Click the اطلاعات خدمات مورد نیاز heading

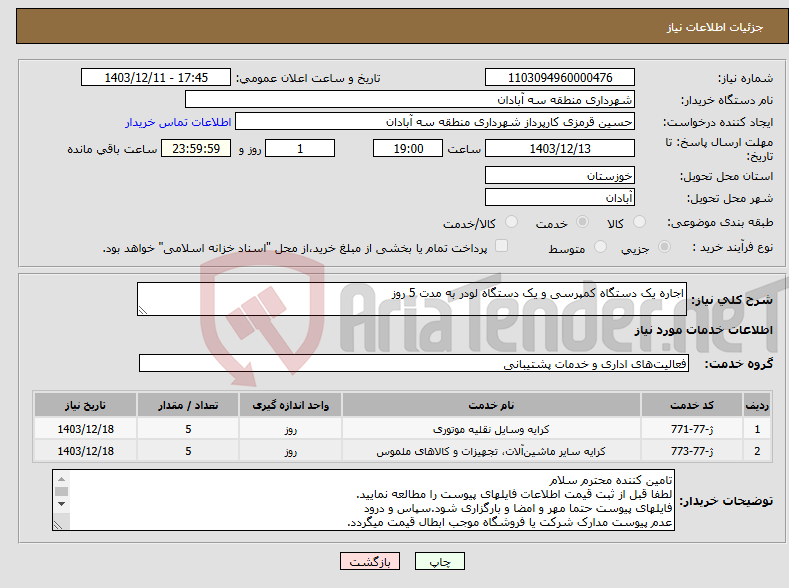click(x=703, y=330)
